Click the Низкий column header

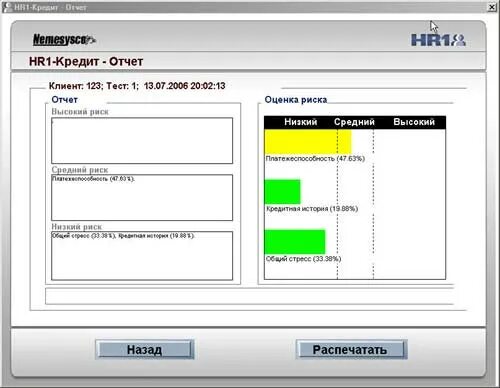(301, 122)
